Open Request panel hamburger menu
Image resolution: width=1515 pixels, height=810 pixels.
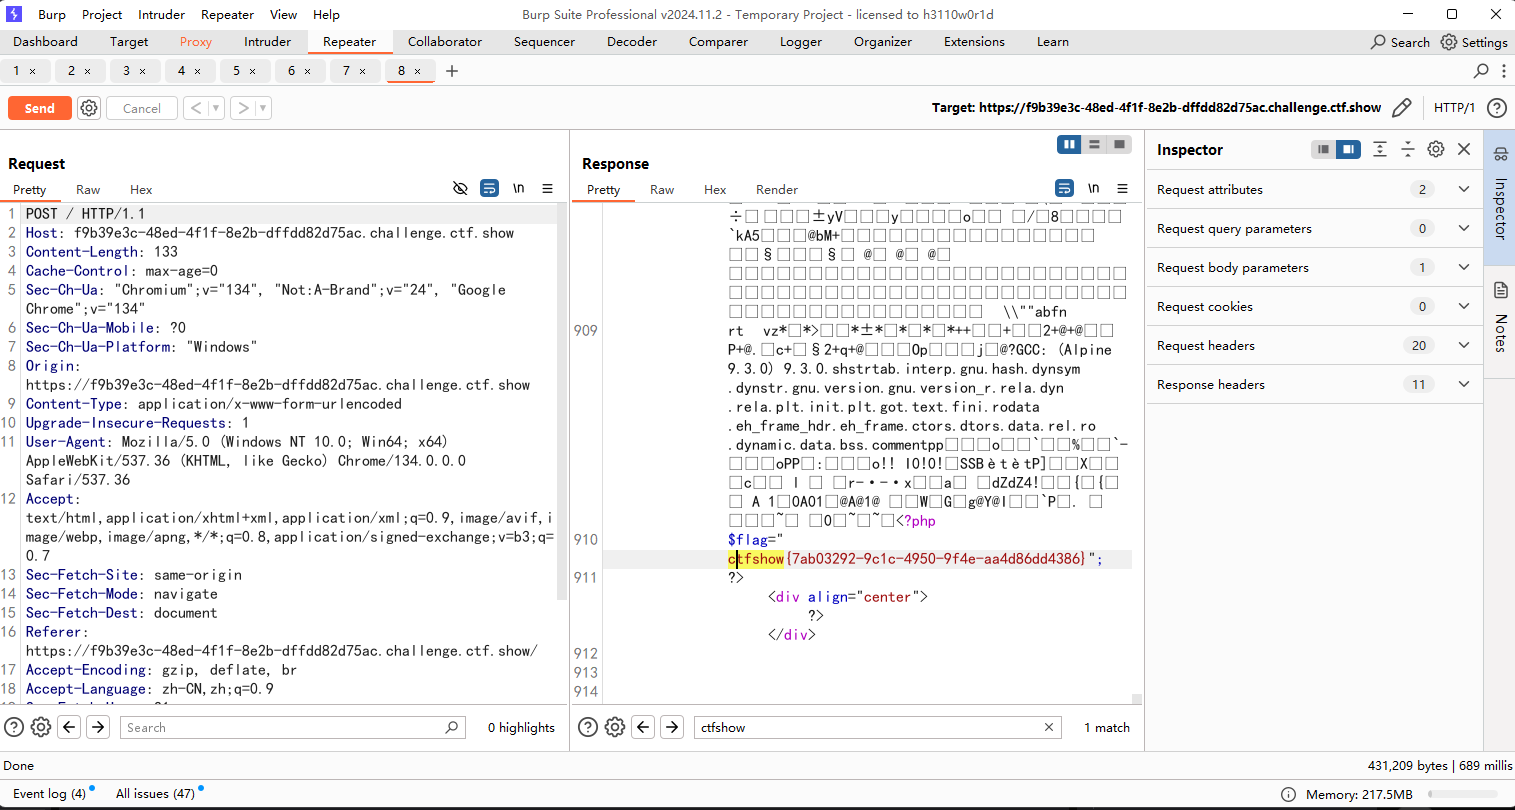point(547,188)
